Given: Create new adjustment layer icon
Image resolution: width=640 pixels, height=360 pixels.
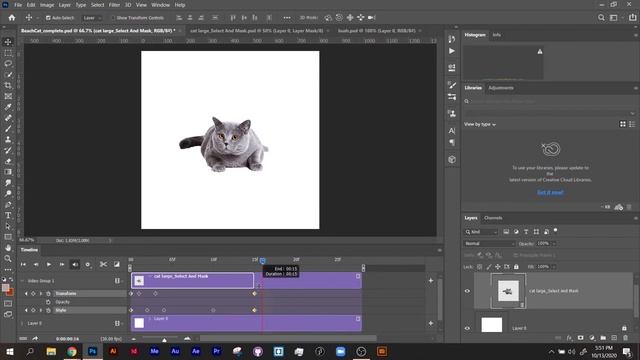Looking at the screenshot, I should [x=592, y=338].
